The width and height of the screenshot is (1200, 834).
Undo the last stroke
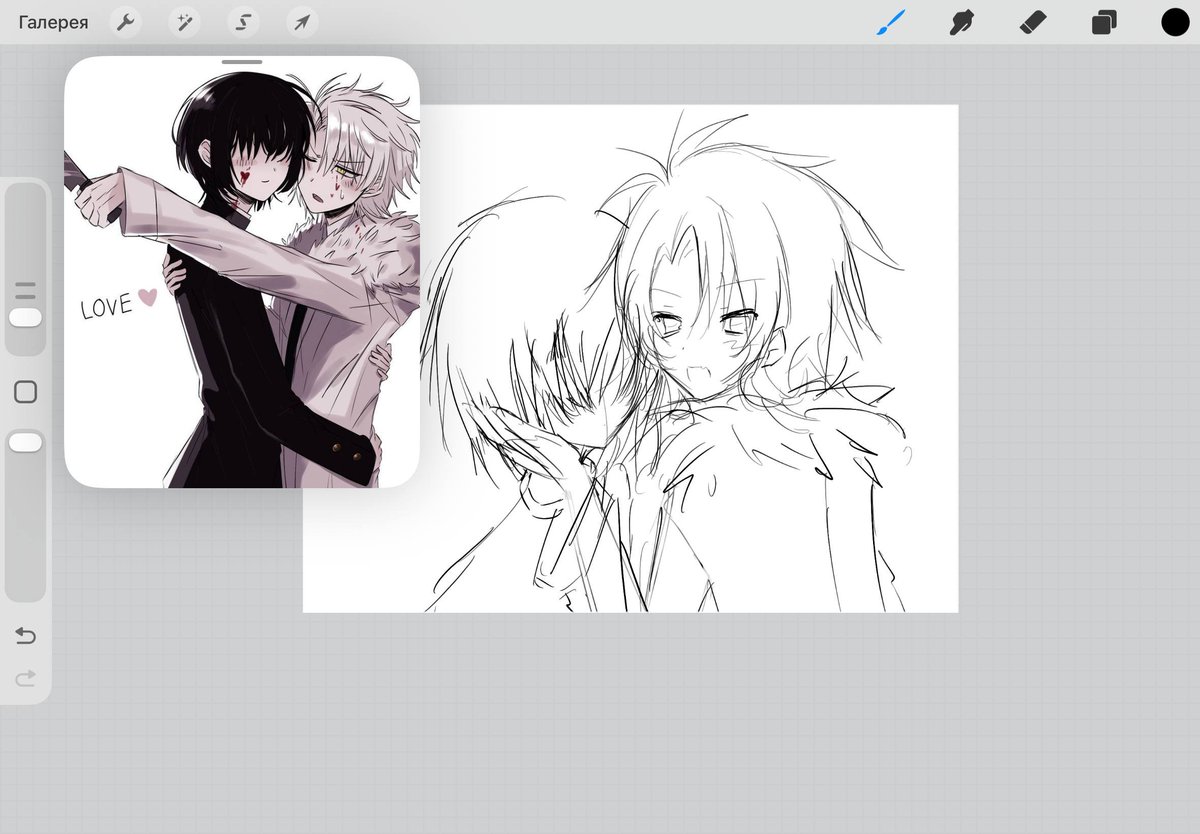coord(26,636)
